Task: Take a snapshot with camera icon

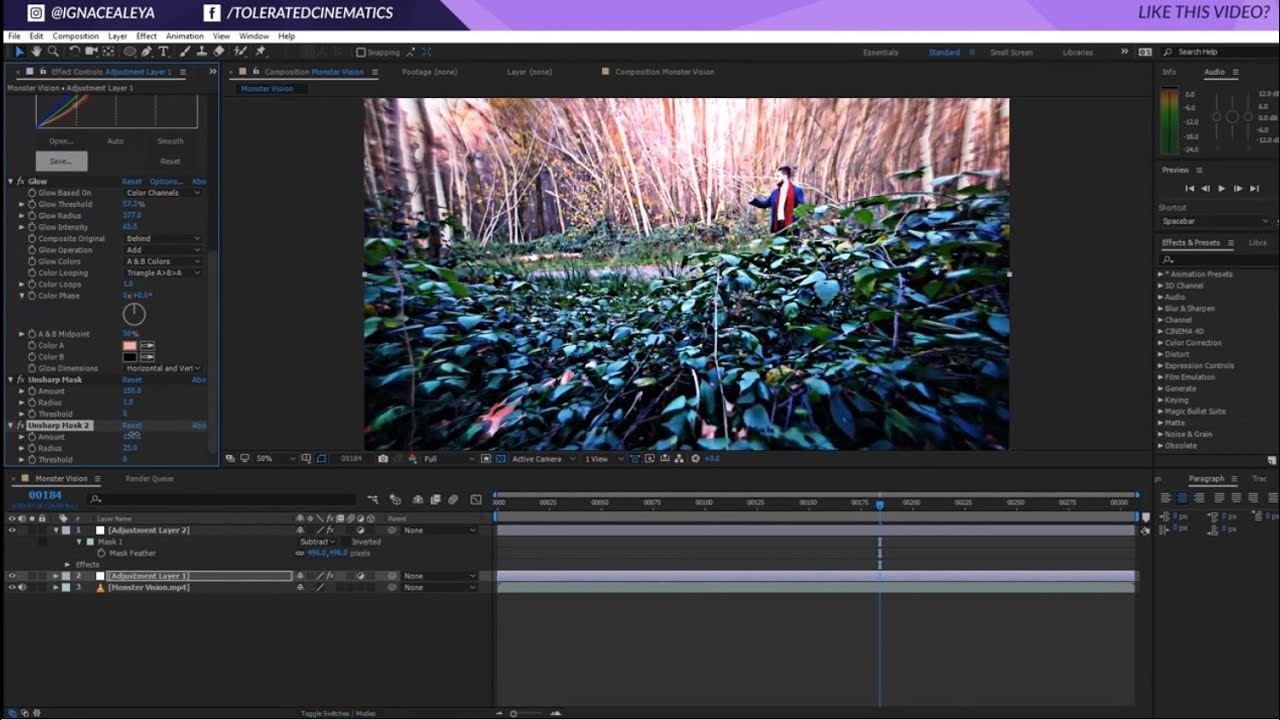Action: 382,458
